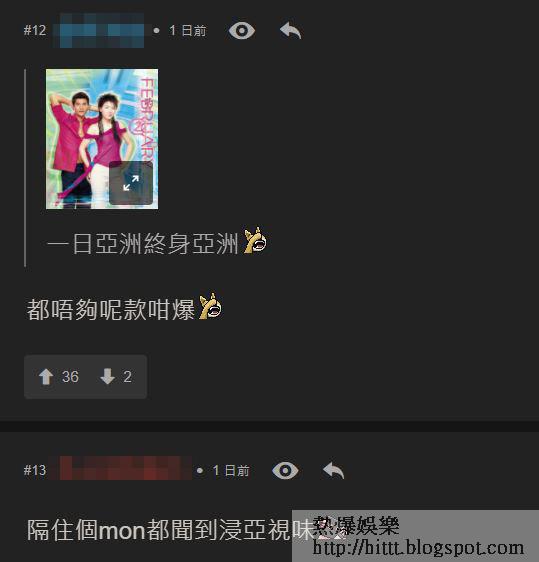The width and height of the screenshot is (539, 562).
Task: Click the 1 日前 timestamp on post #13
Action: click(x=231, y=470)
